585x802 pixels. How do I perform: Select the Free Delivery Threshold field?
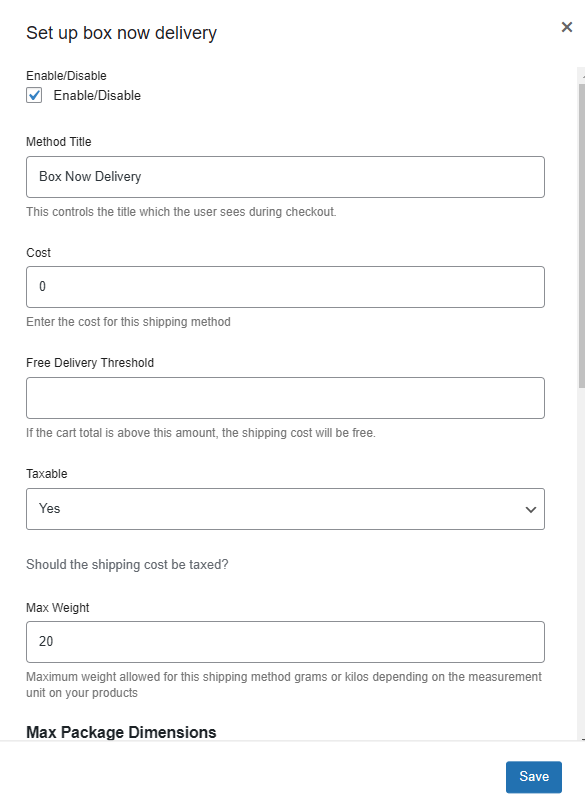coord(285,398)
